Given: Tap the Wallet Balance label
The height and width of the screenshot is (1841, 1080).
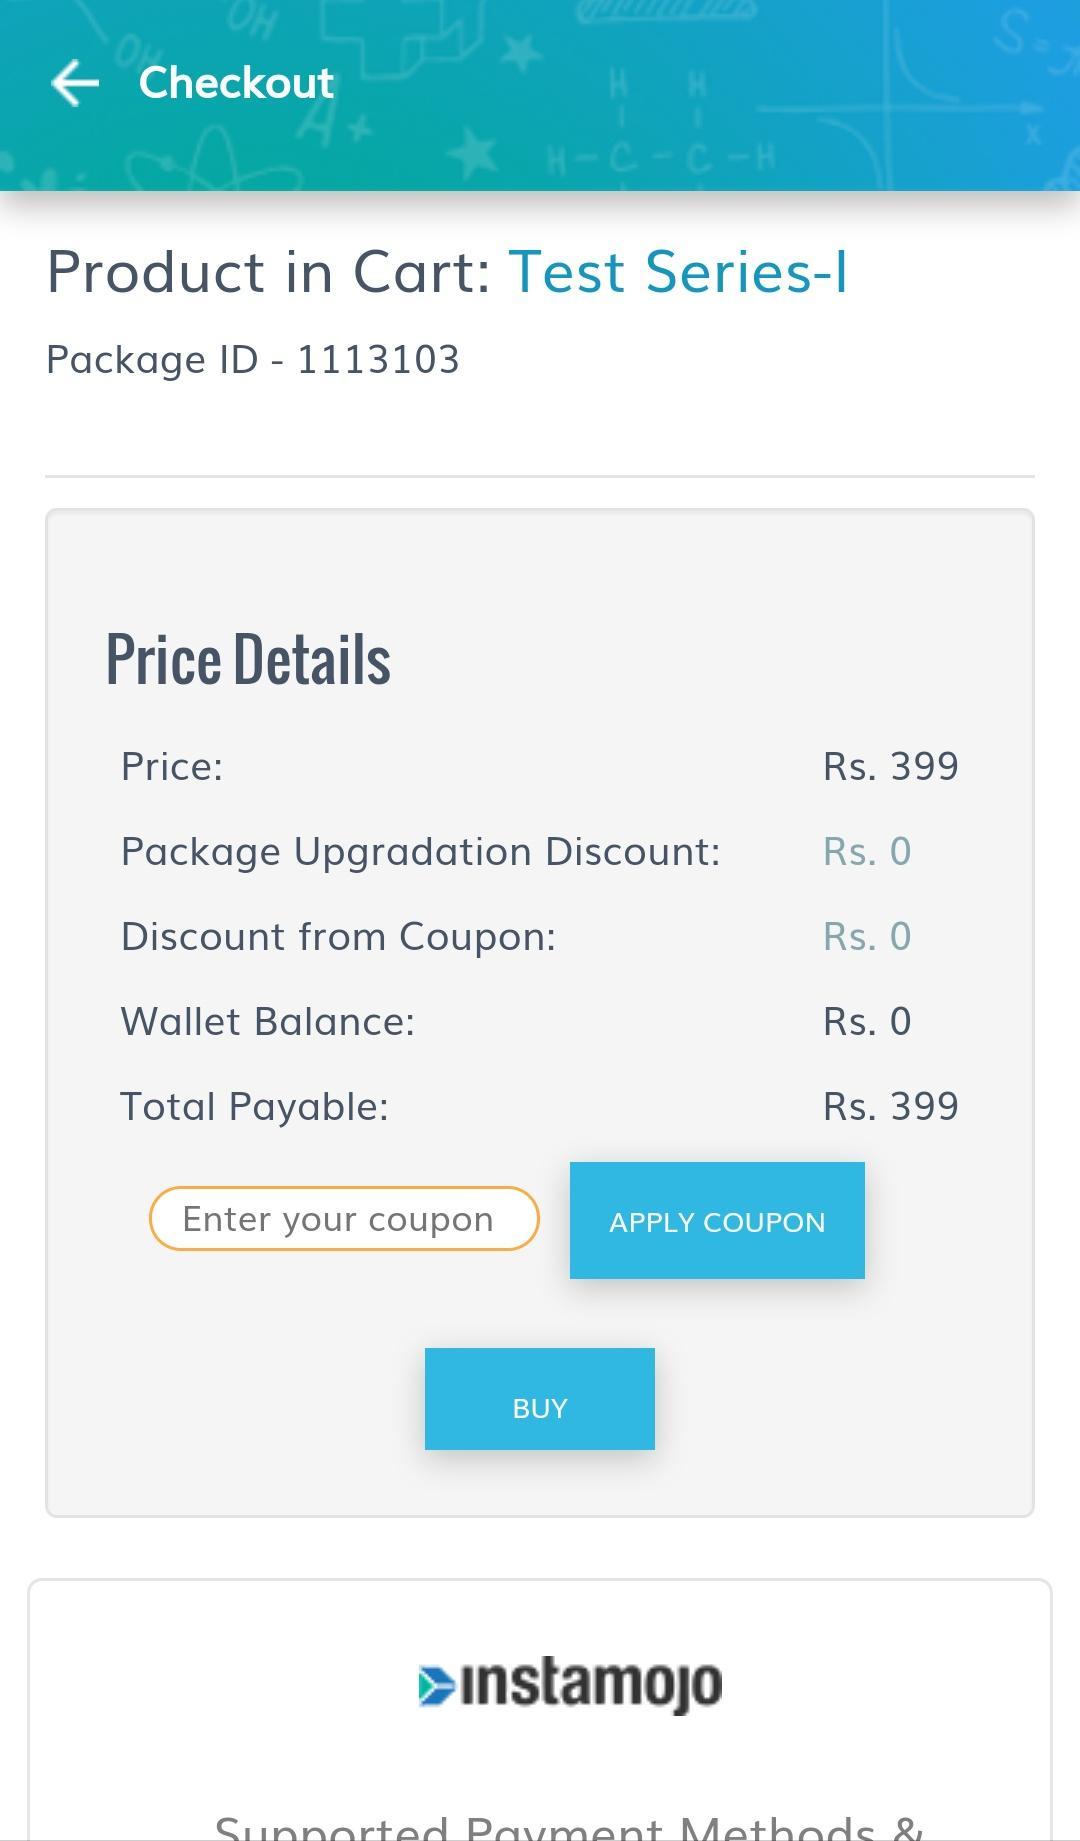Looking at the screenshot, I should click(267, 1021).
